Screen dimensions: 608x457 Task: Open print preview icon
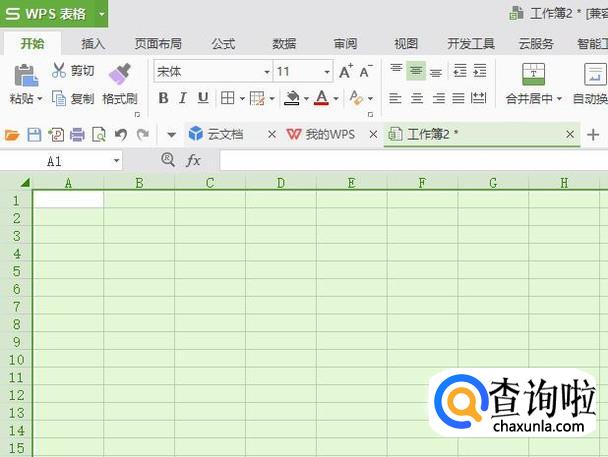point(99,135)
